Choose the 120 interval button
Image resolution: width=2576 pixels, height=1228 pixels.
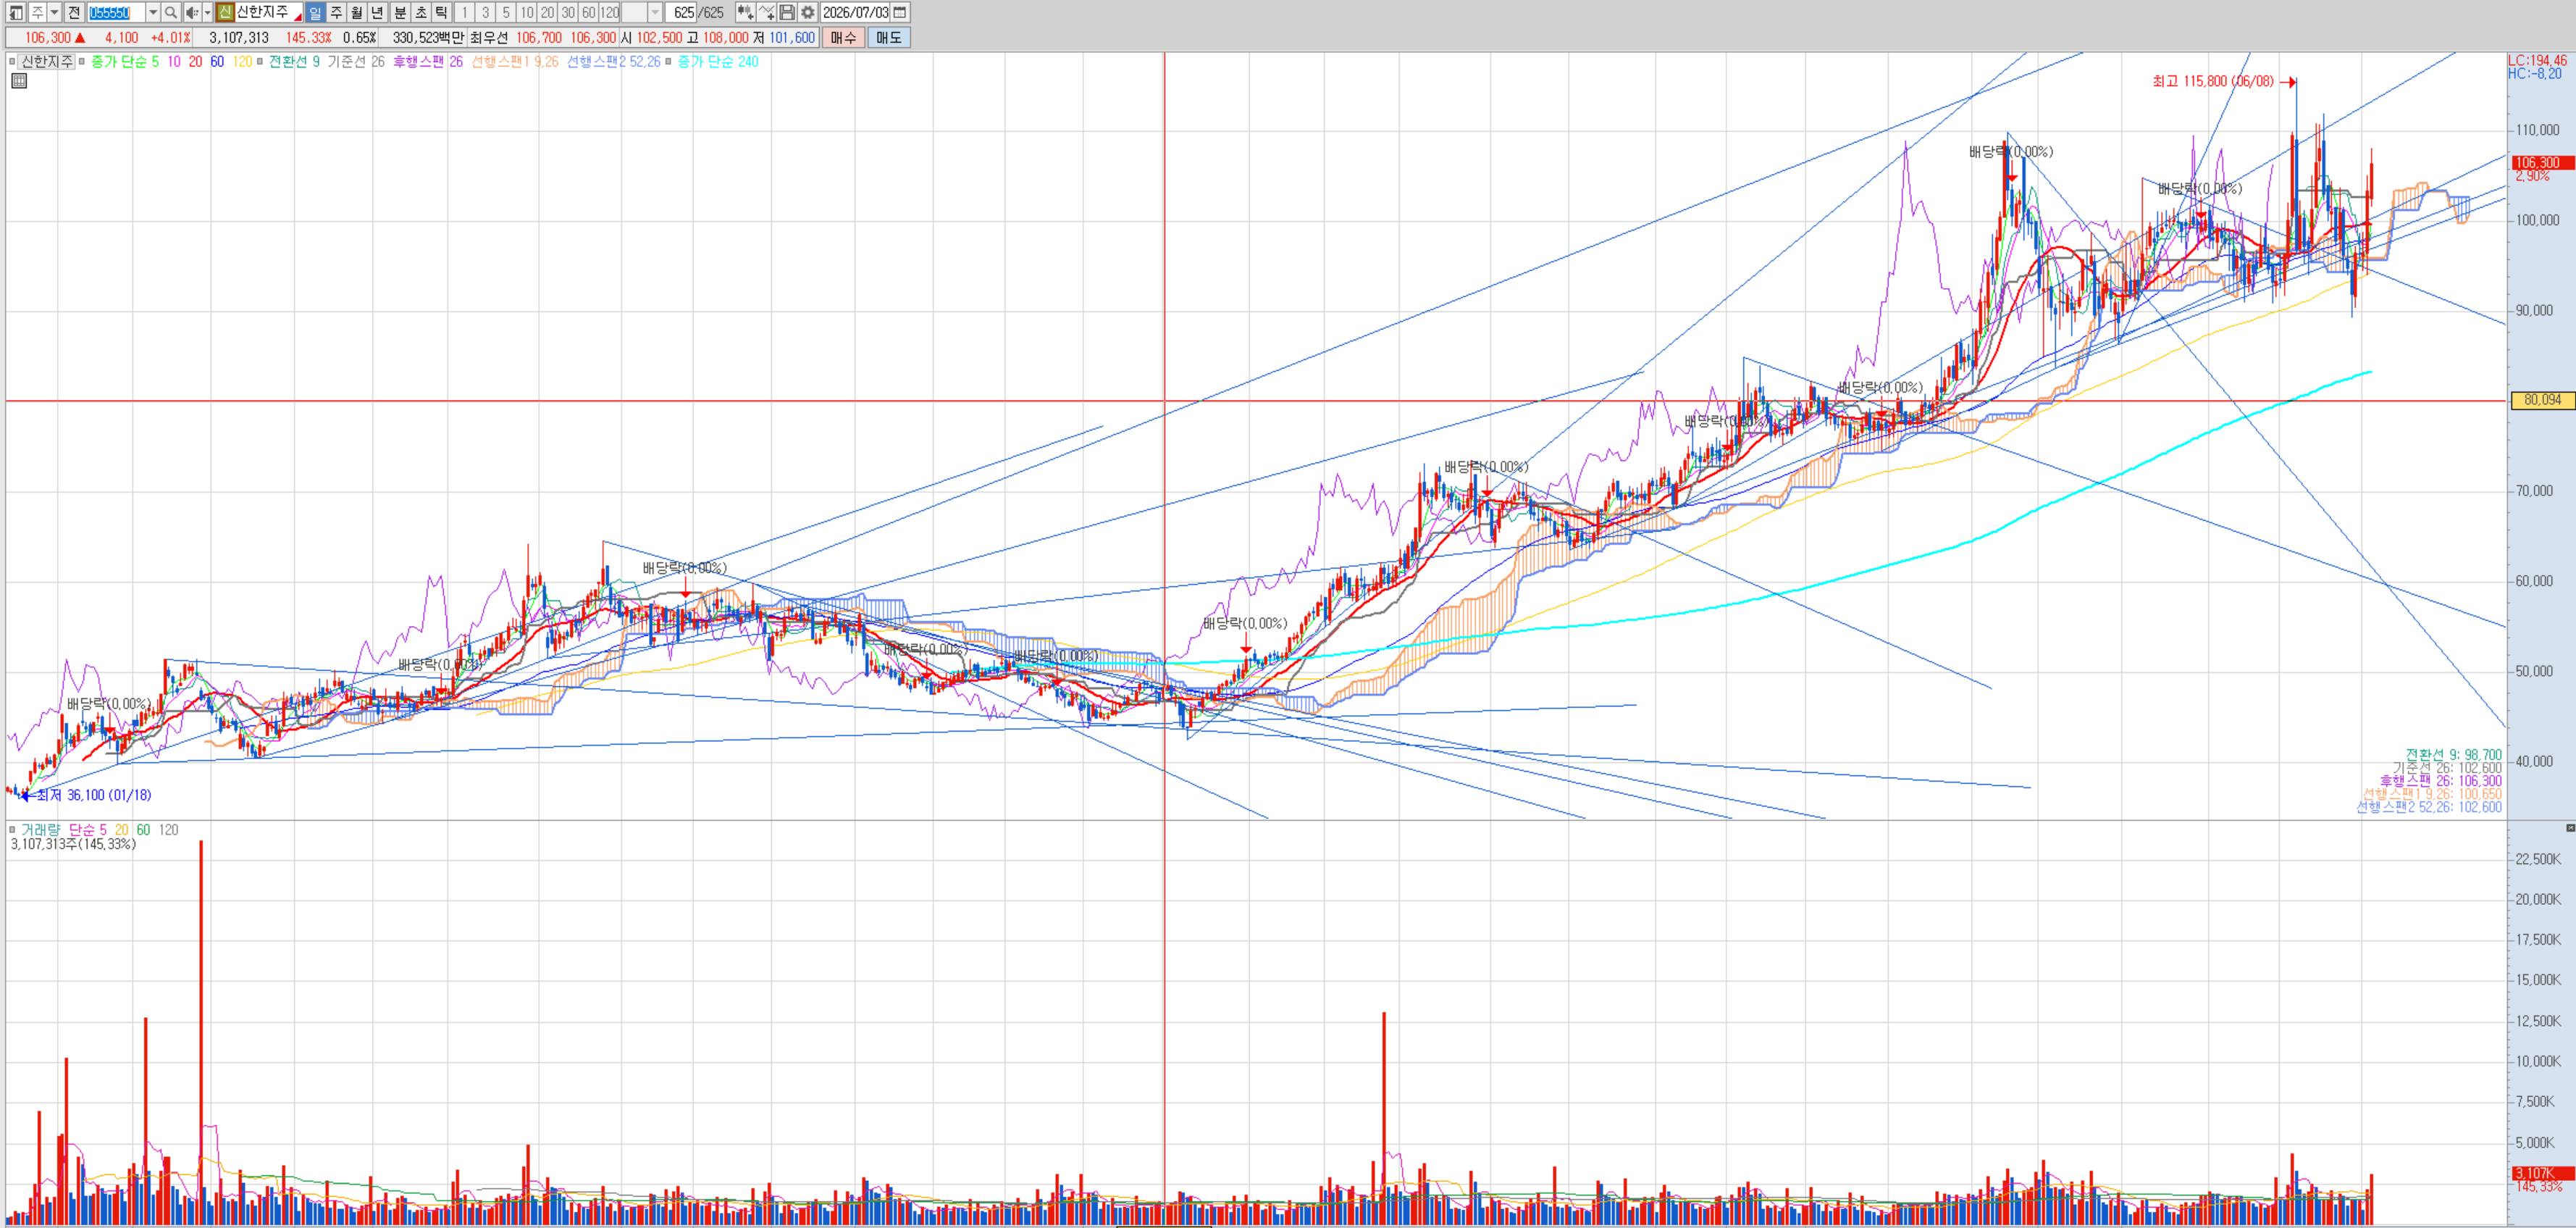pos(609,13)
